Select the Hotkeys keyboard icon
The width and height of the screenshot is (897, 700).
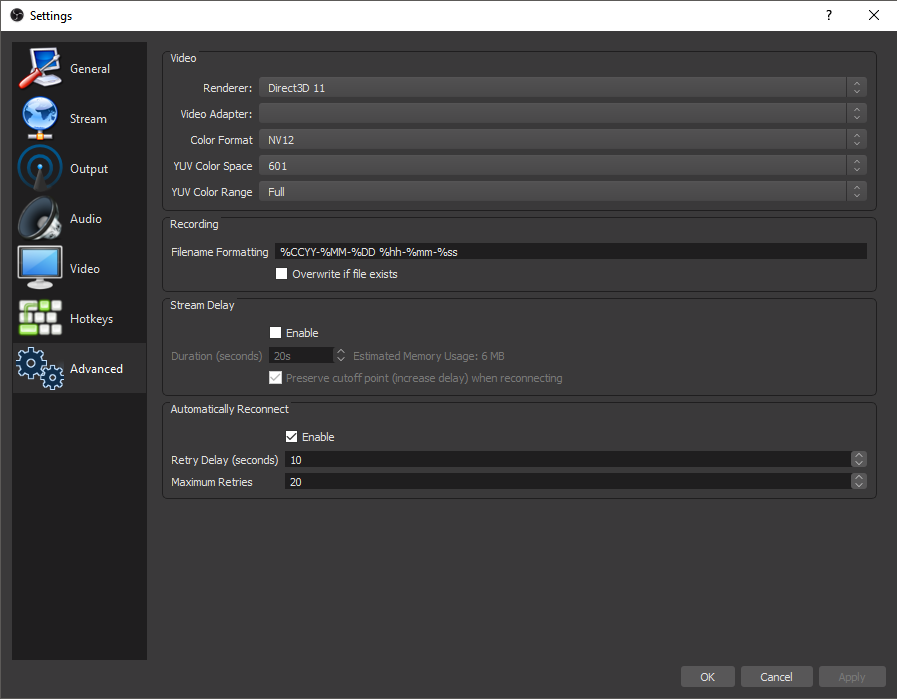pos(40,318)
